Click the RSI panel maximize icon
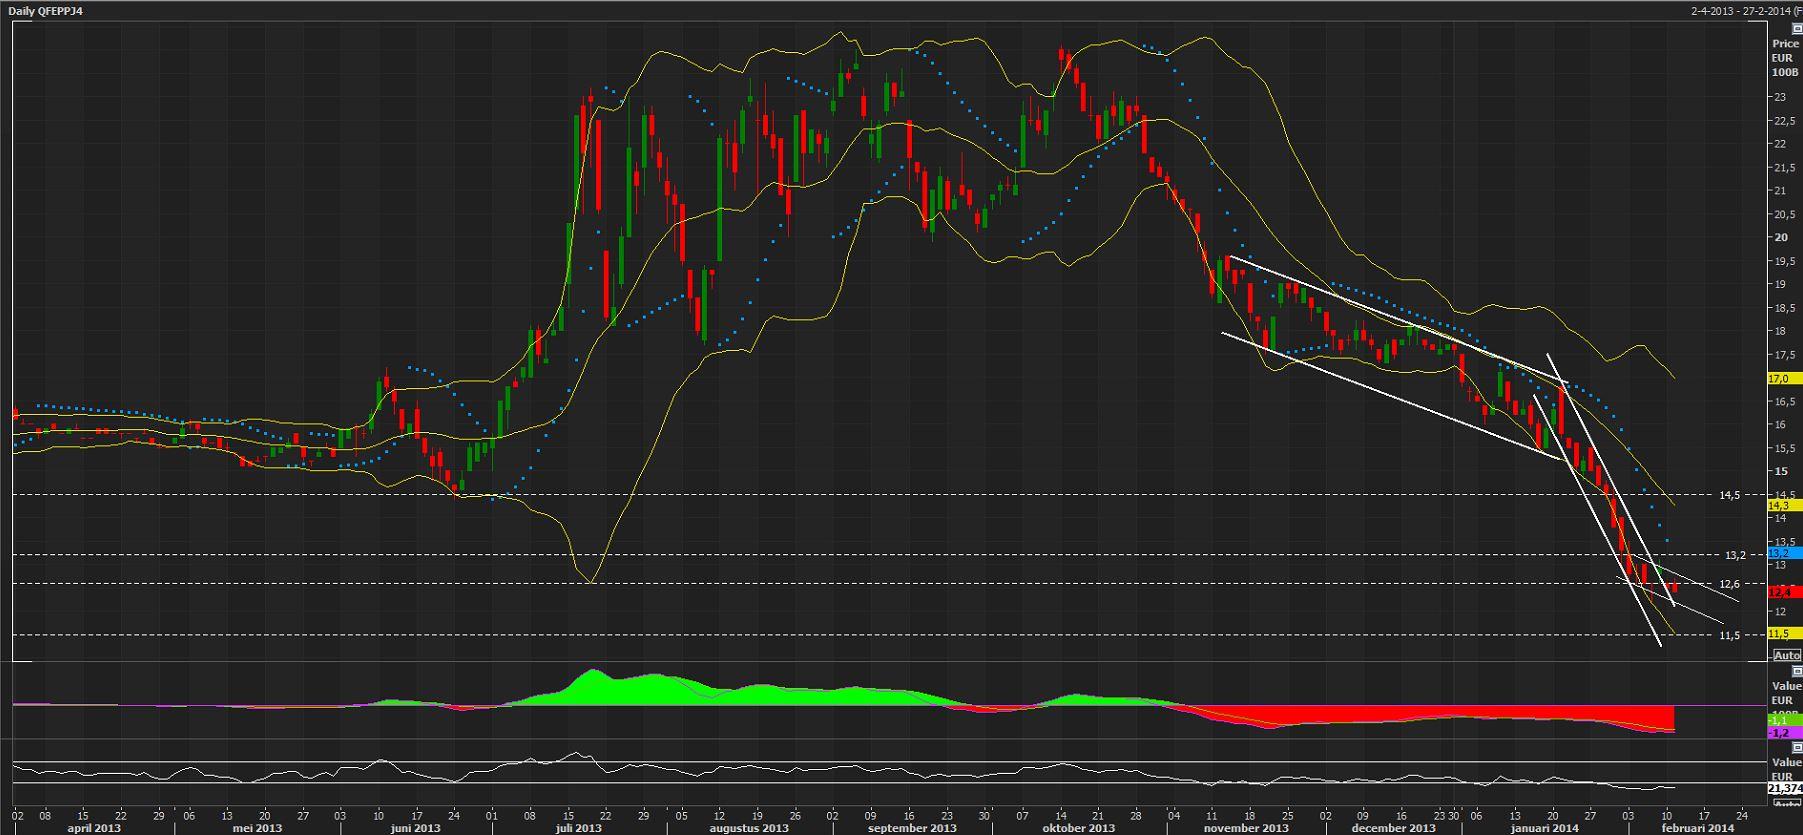The height and width of the screenshot is (835, 1803). (x=1797, y=748)
